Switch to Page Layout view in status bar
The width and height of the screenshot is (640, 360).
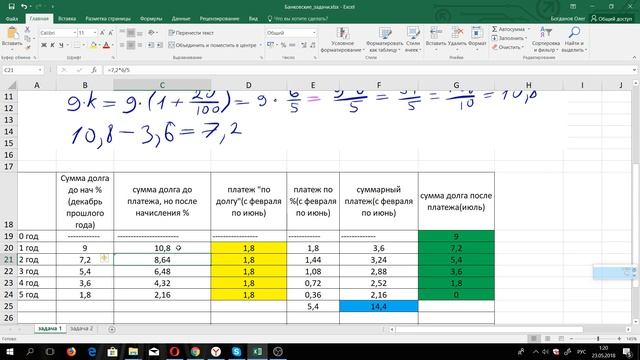tap(547, 339)
